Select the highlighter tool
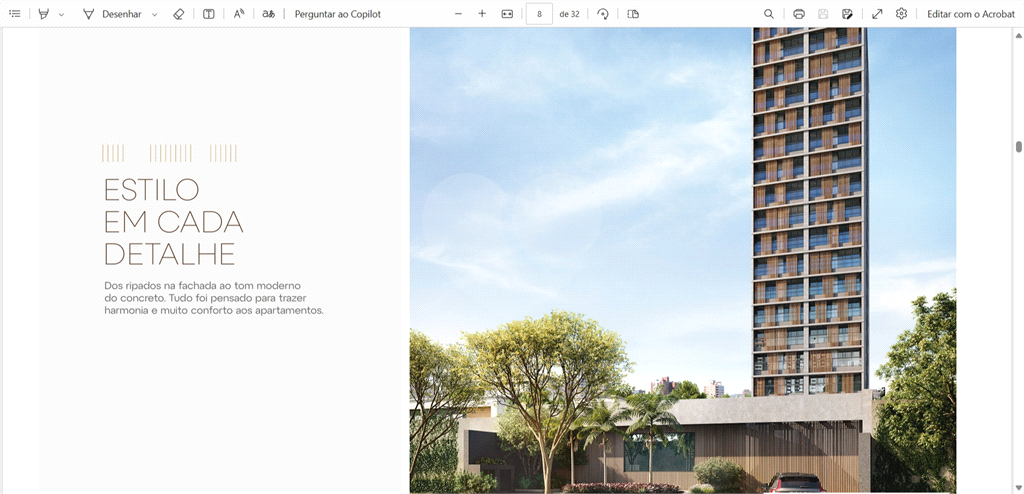This screenshot has height=494, width=1024. tap(44, 14)
